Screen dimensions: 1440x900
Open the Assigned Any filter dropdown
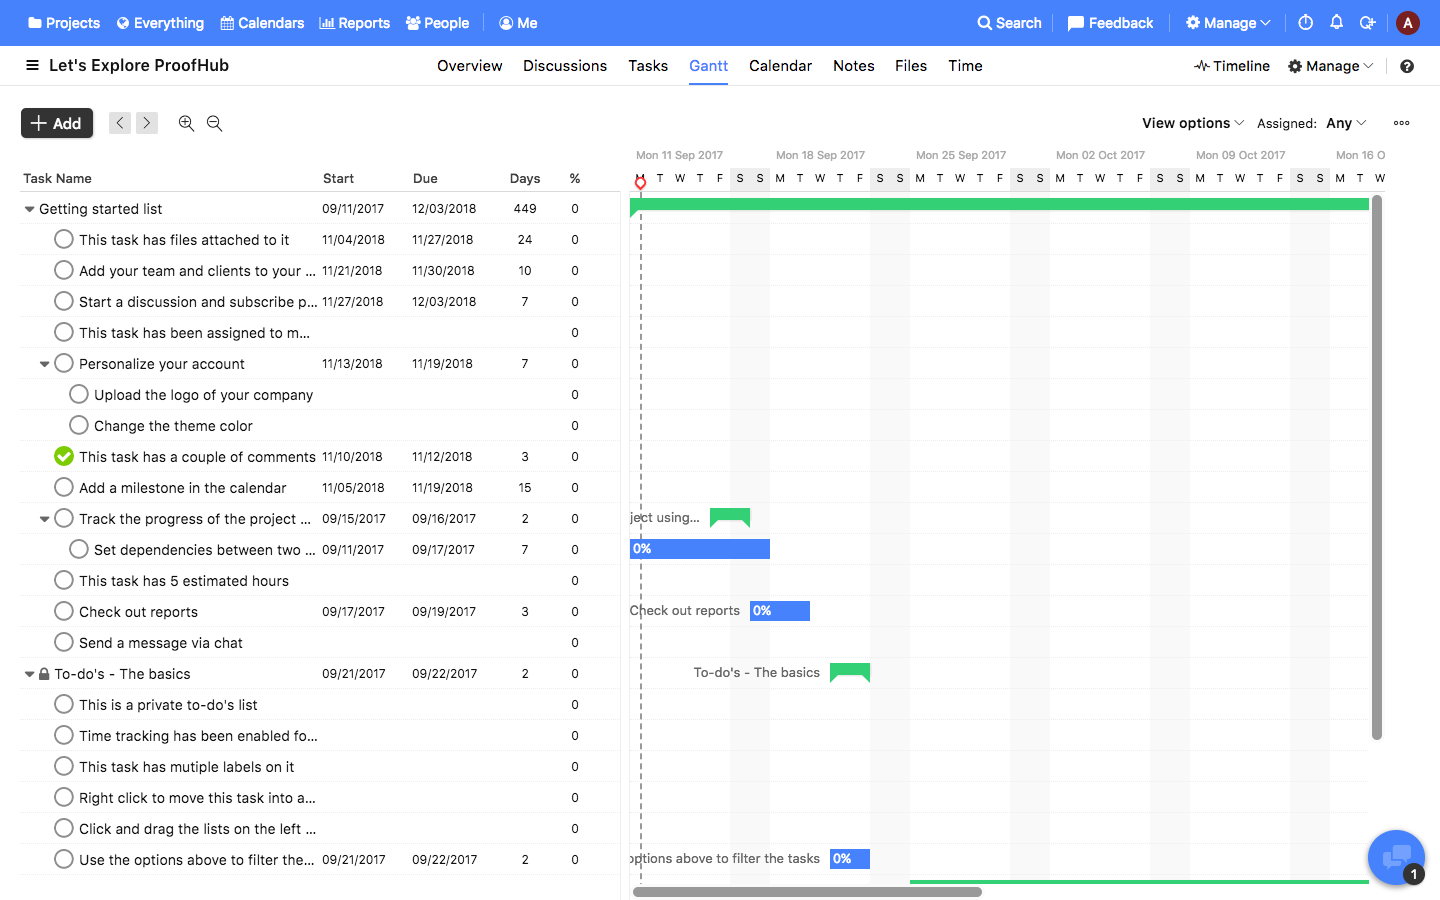(x=1345, y=123)
